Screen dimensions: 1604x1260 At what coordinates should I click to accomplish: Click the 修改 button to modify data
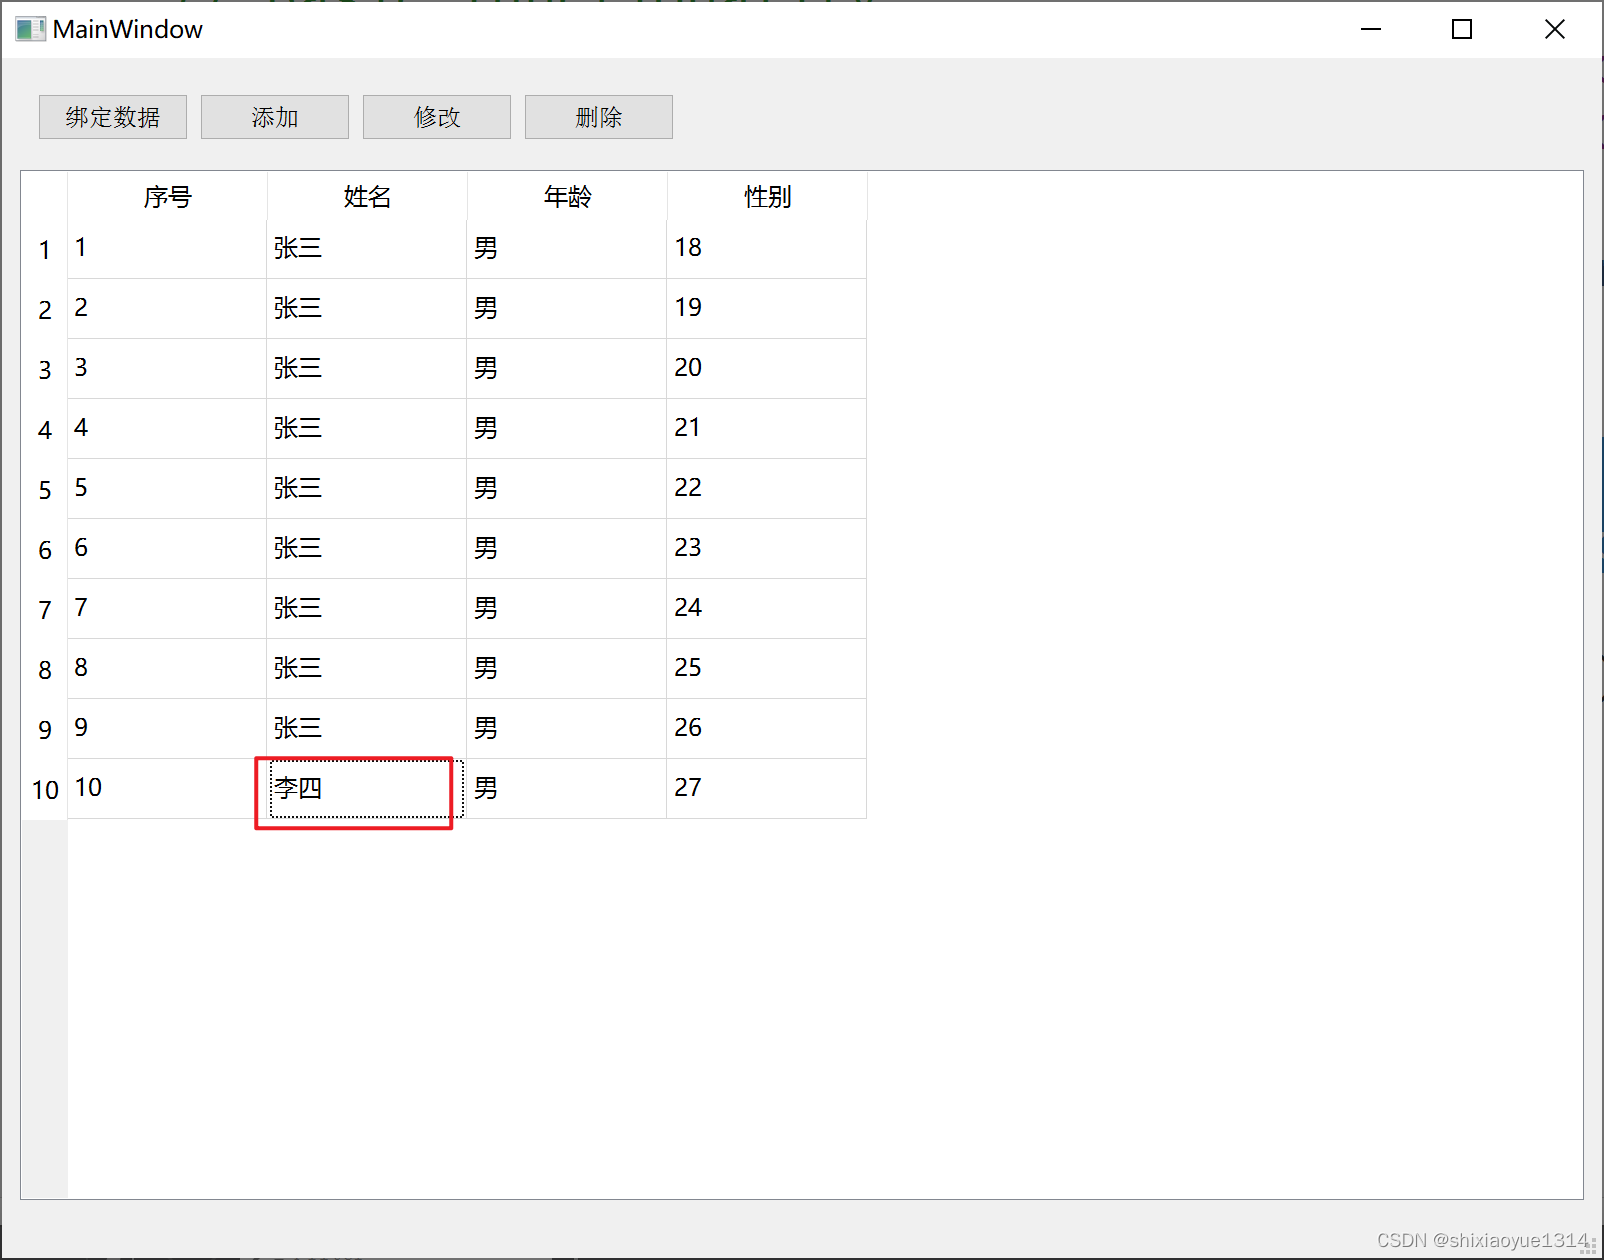pyautogui.click(x=436, y=117)
